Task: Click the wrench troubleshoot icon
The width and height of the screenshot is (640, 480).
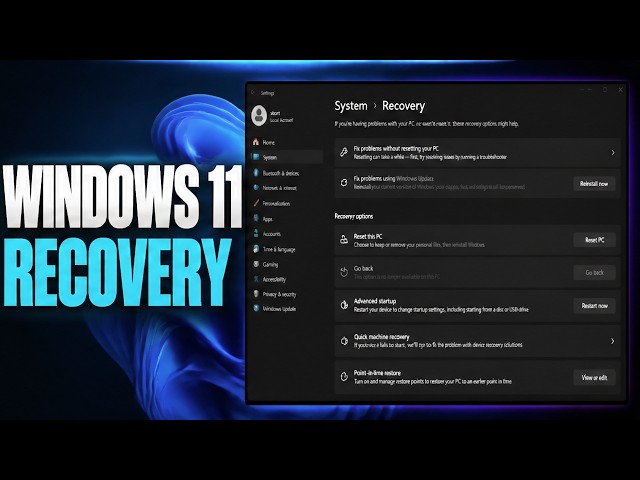Action: tap(344, 152)
